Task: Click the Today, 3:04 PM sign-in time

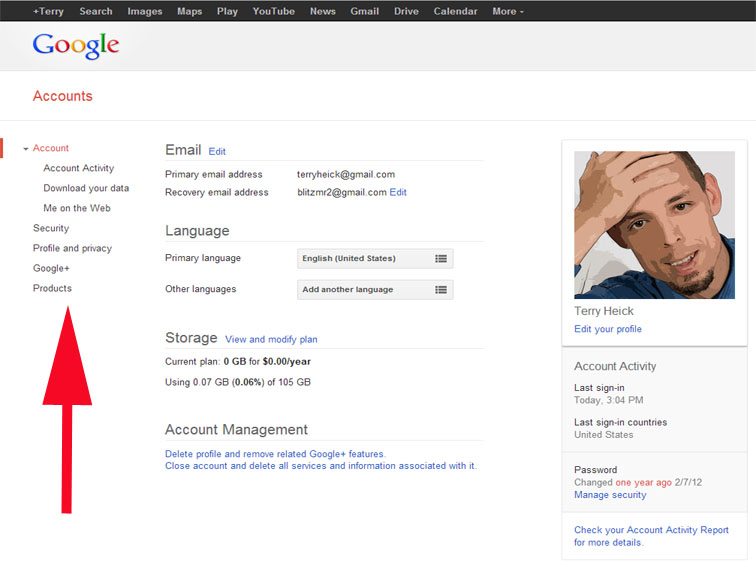Action: [608, 400]
